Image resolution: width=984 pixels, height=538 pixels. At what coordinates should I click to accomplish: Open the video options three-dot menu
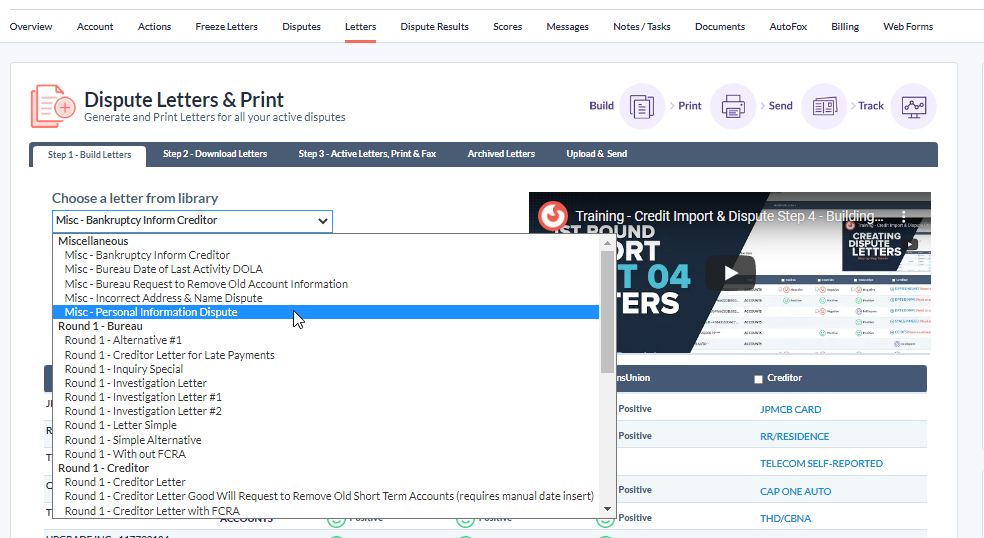[904, 216]
